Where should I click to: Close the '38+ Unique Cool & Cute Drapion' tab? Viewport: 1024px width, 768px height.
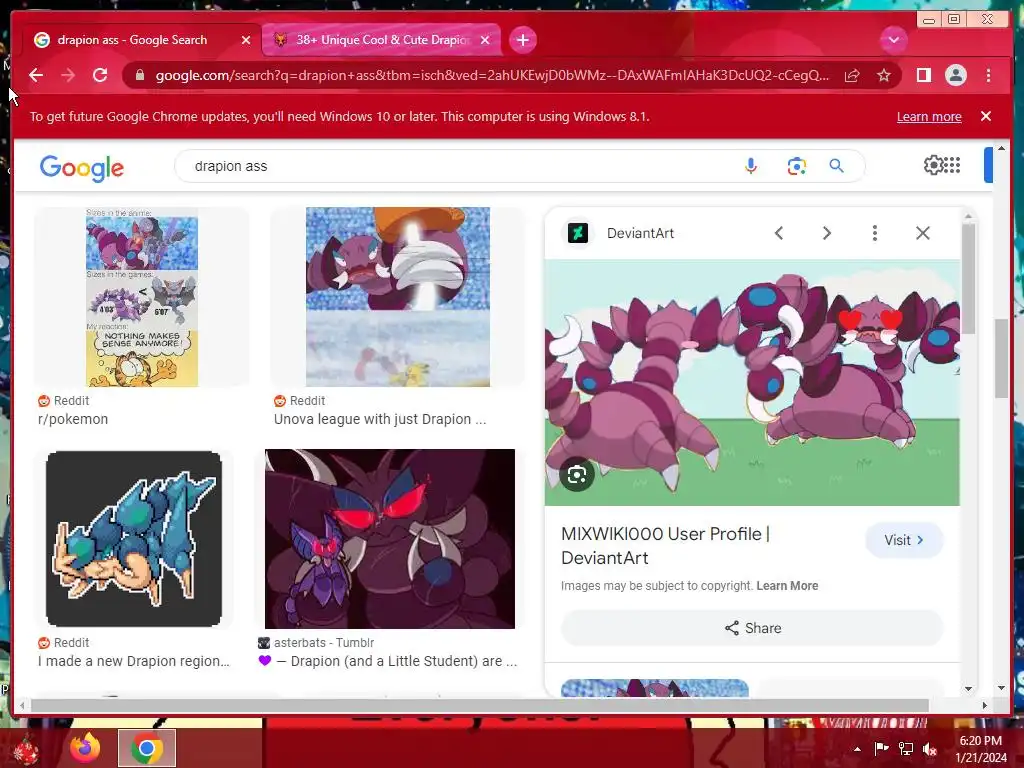tap(485, 40)
